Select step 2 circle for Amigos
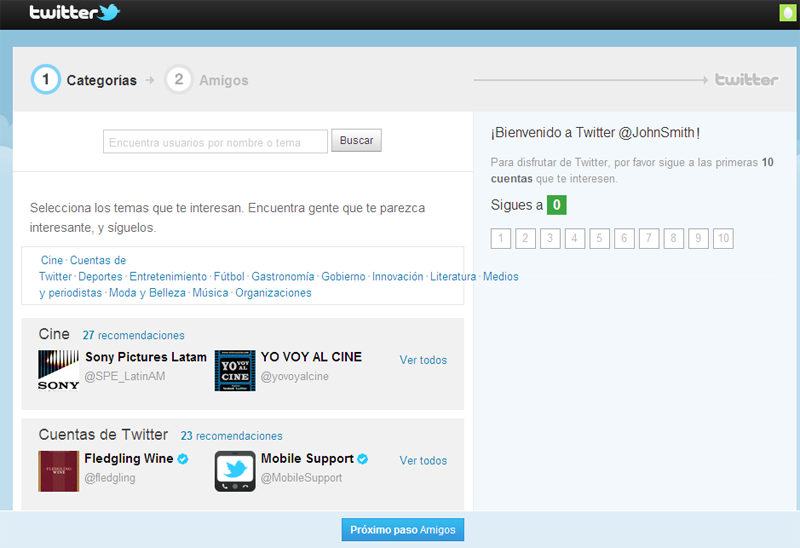Image resolution: width=800 pixels, height=548 pixels. pyautogui.click(x=179, y=79)
